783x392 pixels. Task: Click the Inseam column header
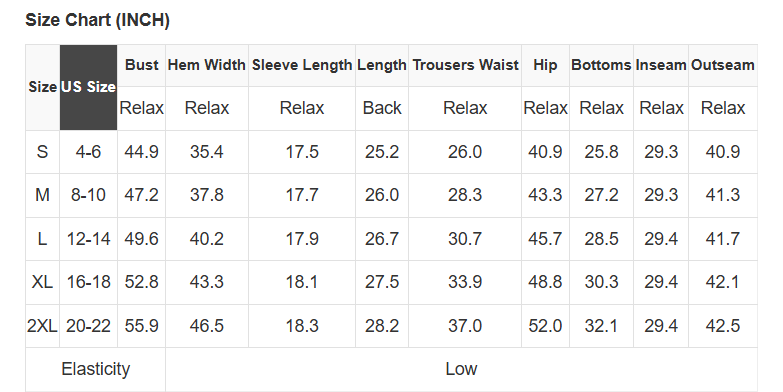point(661,65)
